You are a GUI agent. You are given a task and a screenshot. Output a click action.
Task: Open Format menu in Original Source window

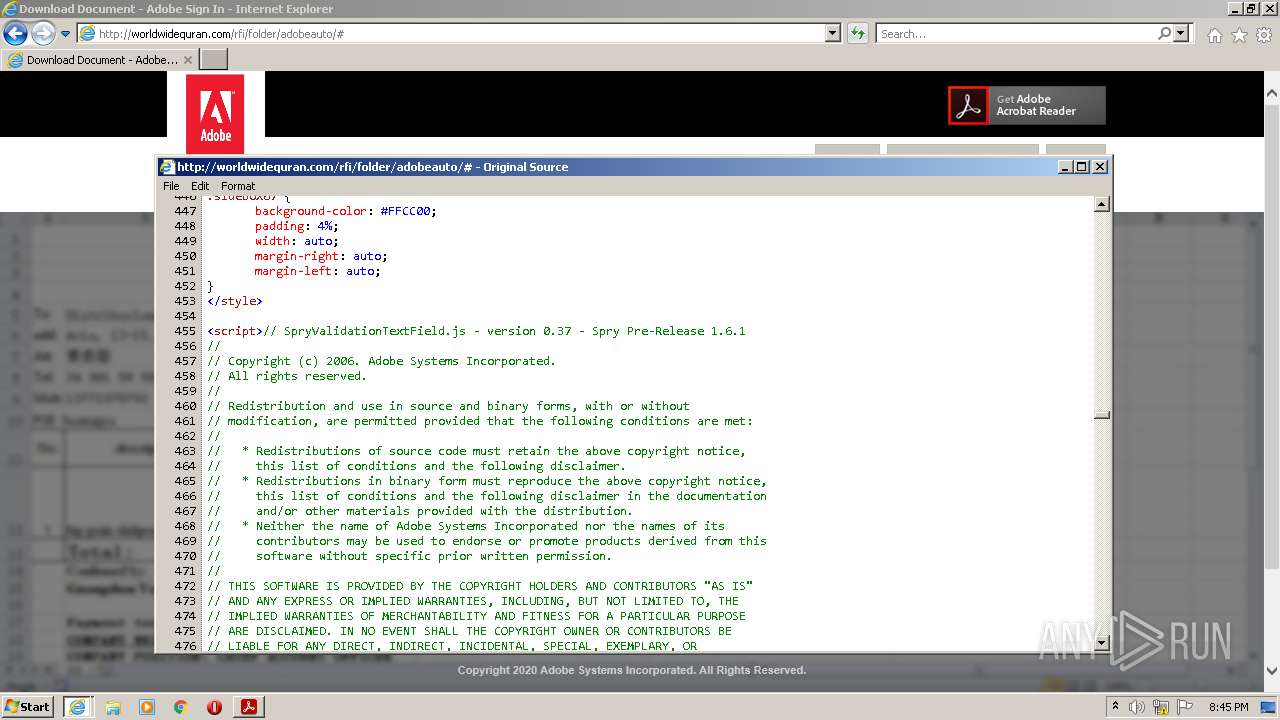(238, 186)
